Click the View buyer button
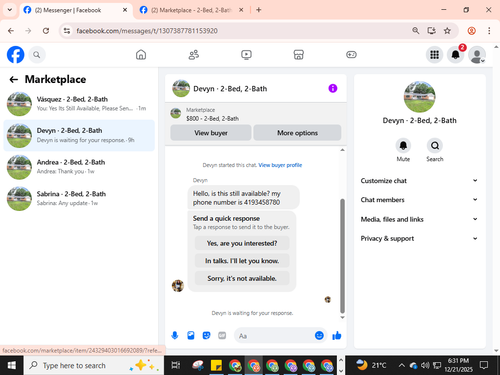The image size is (500, 375). point(211,133)
